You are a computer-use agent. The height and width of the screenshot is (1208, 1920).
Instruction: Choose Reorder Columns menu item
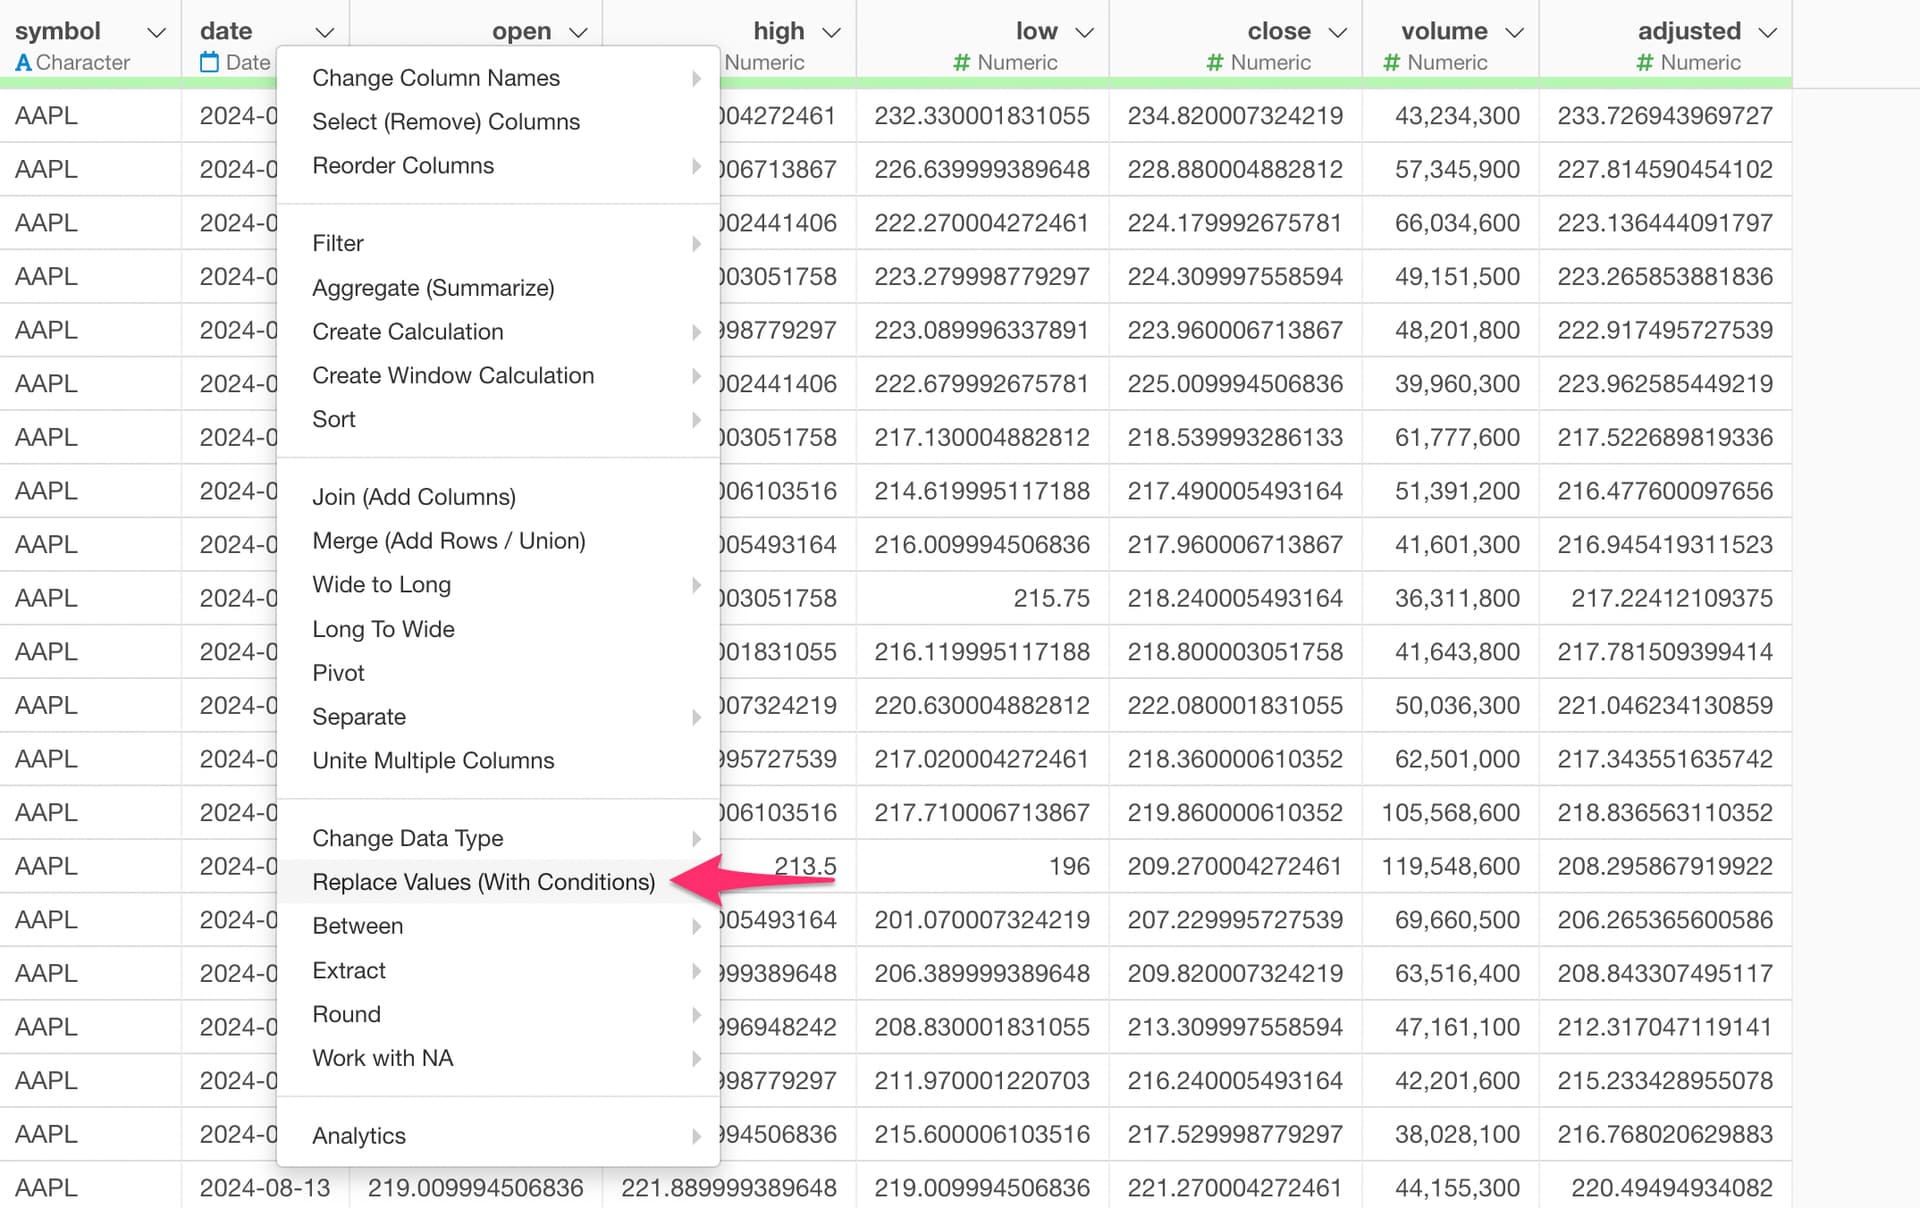[x=498, y=166]
